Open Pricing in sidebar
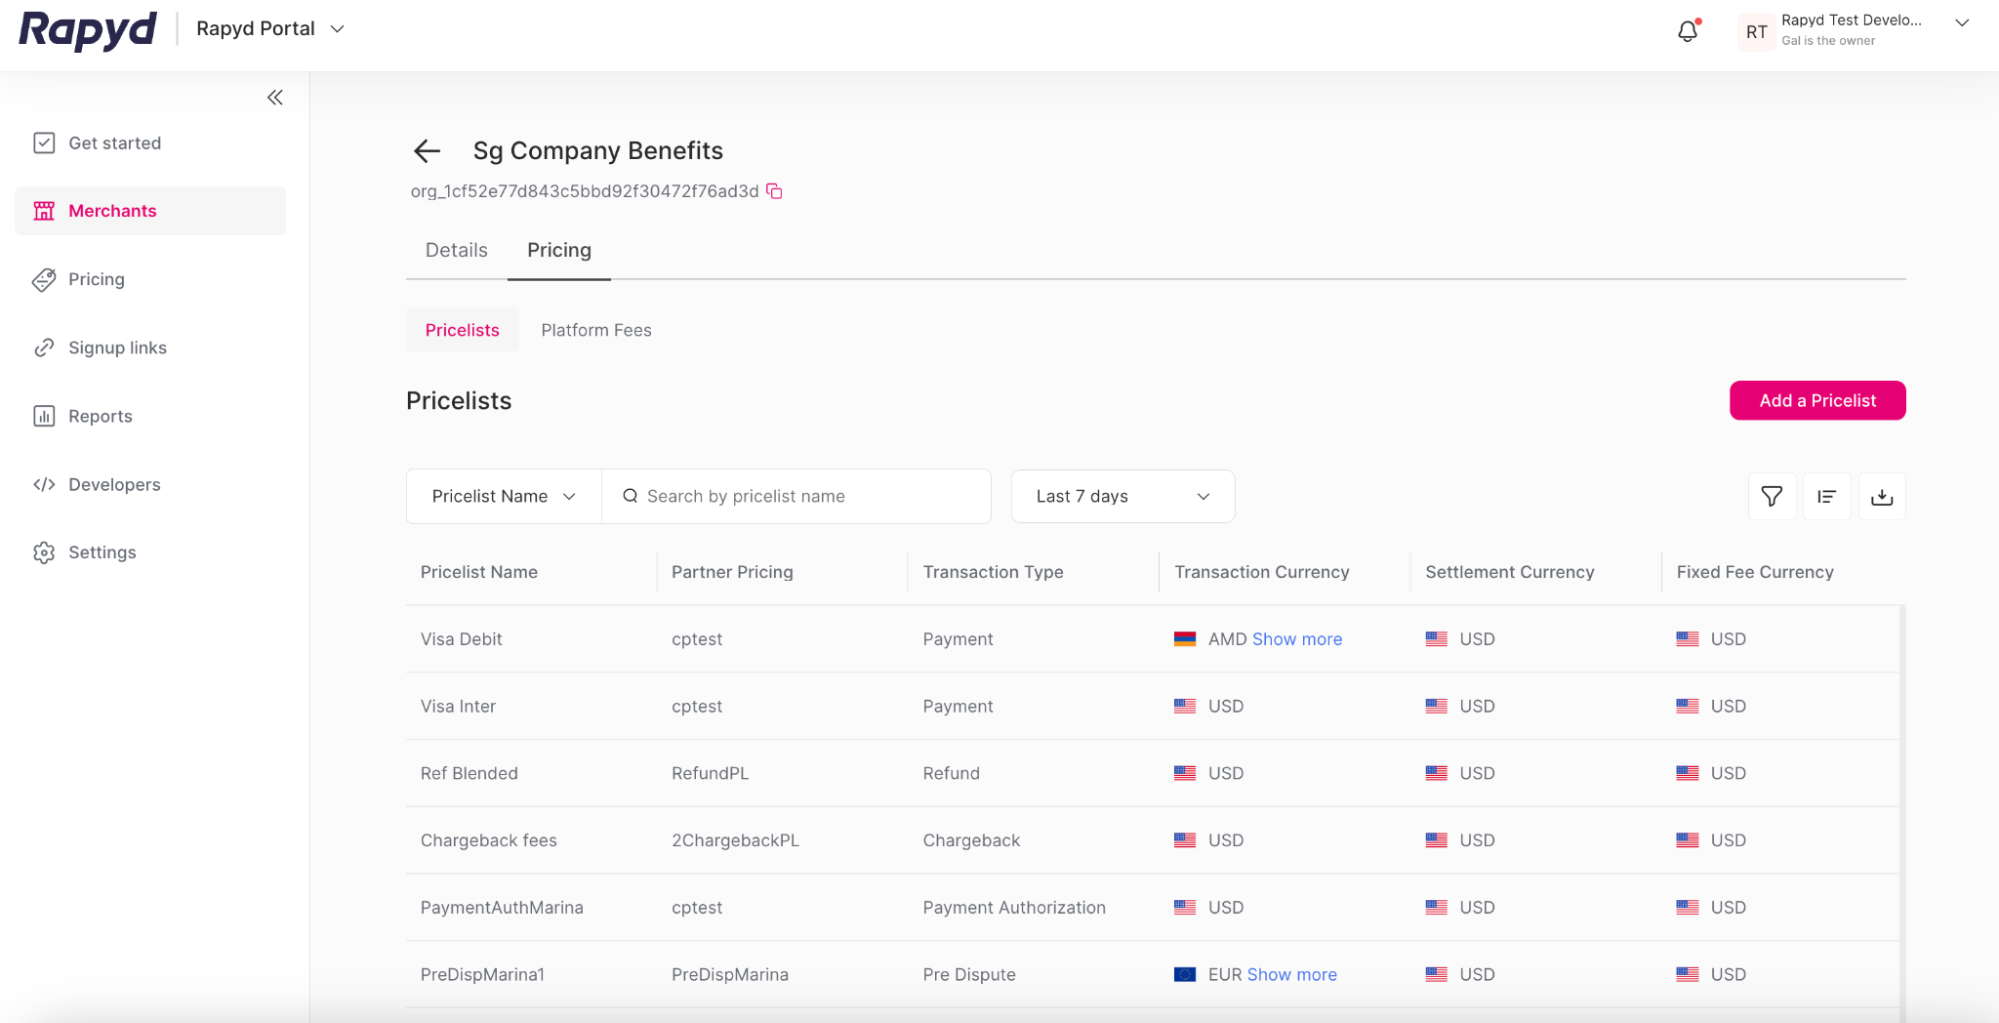Viewport: 1999px width, 1023px height. 151,280
